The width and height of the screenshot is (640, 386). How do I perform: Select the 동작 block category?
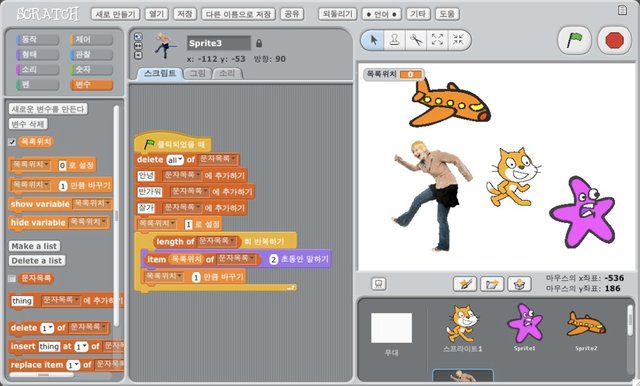click(x=38, y=40)
